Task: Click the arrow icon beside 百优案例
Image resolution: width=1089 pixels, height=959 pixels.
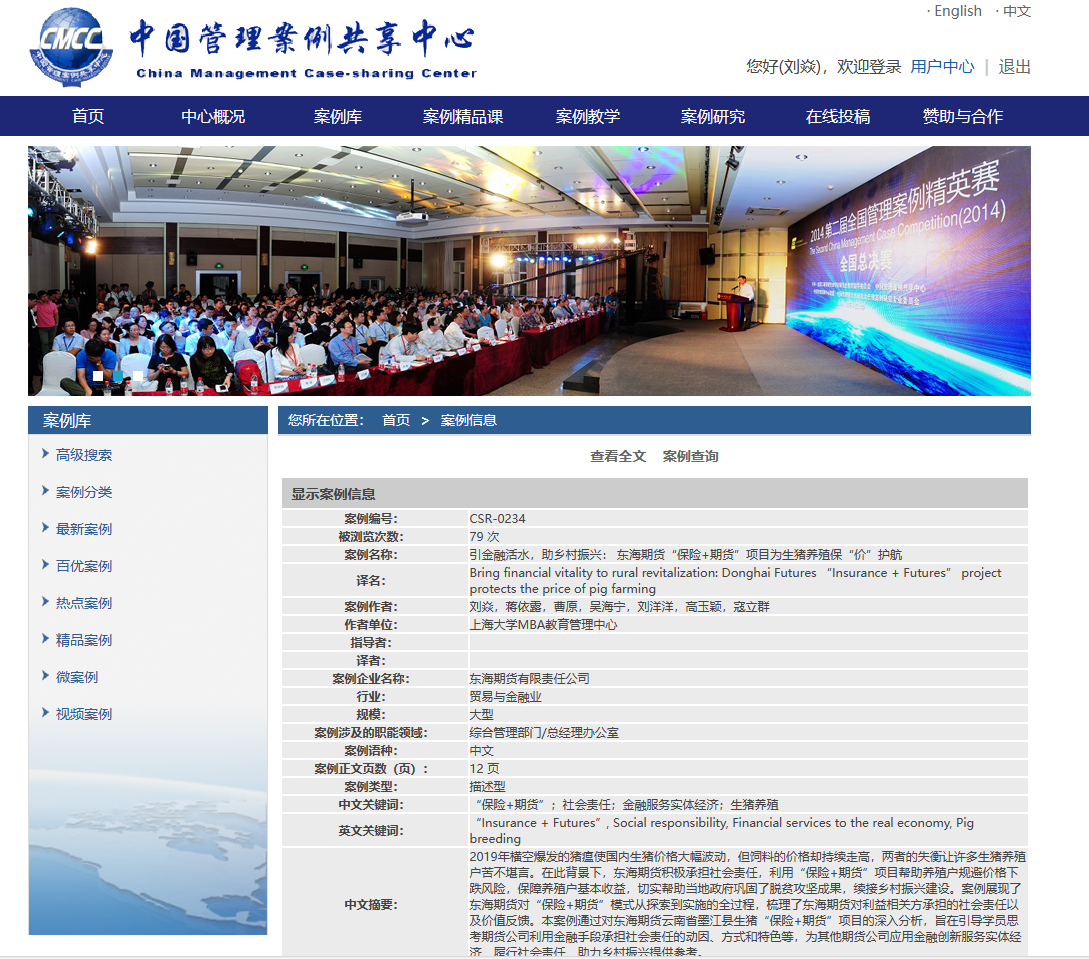Action: coord(46,565)
